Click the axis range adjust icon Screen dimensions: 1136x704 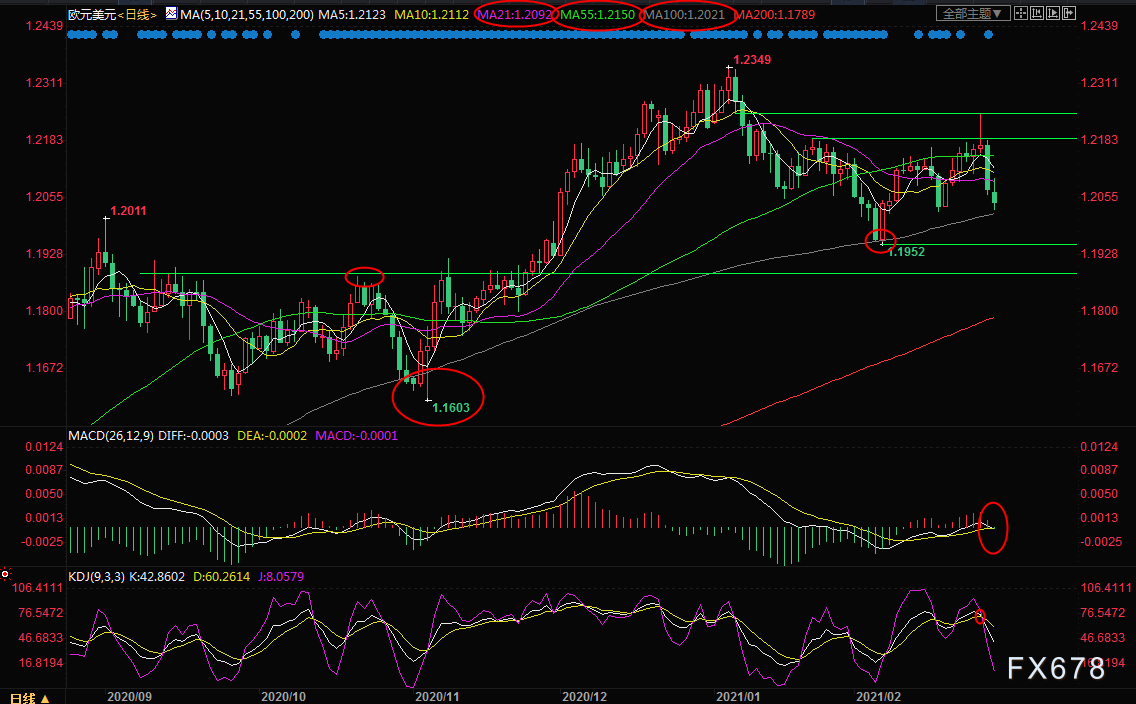click(1037, 13)
